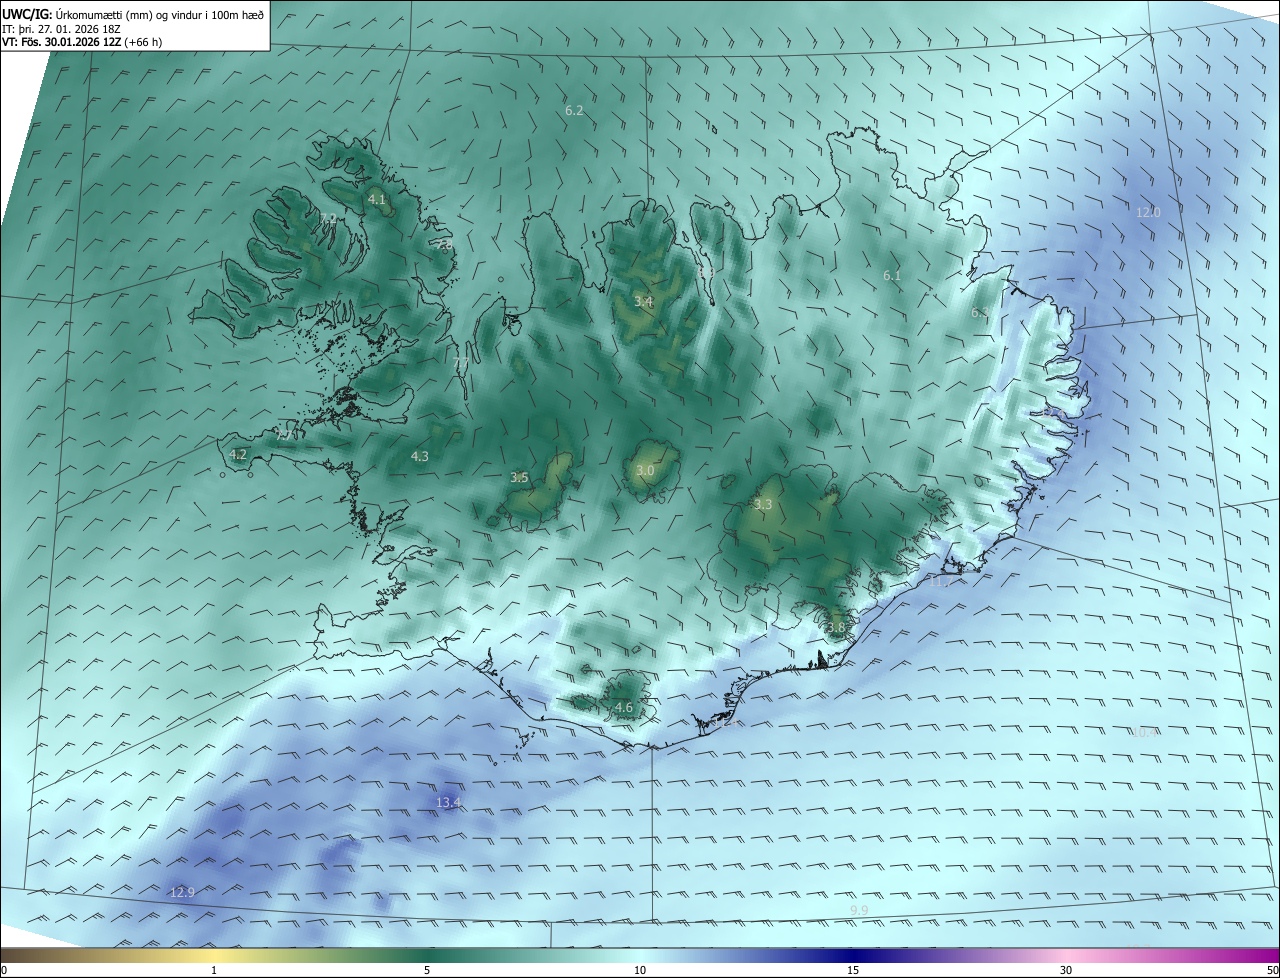This screenshot has height=978, width=1280.
Task: Click the 12.9 value label
Action: pos(182,892)
